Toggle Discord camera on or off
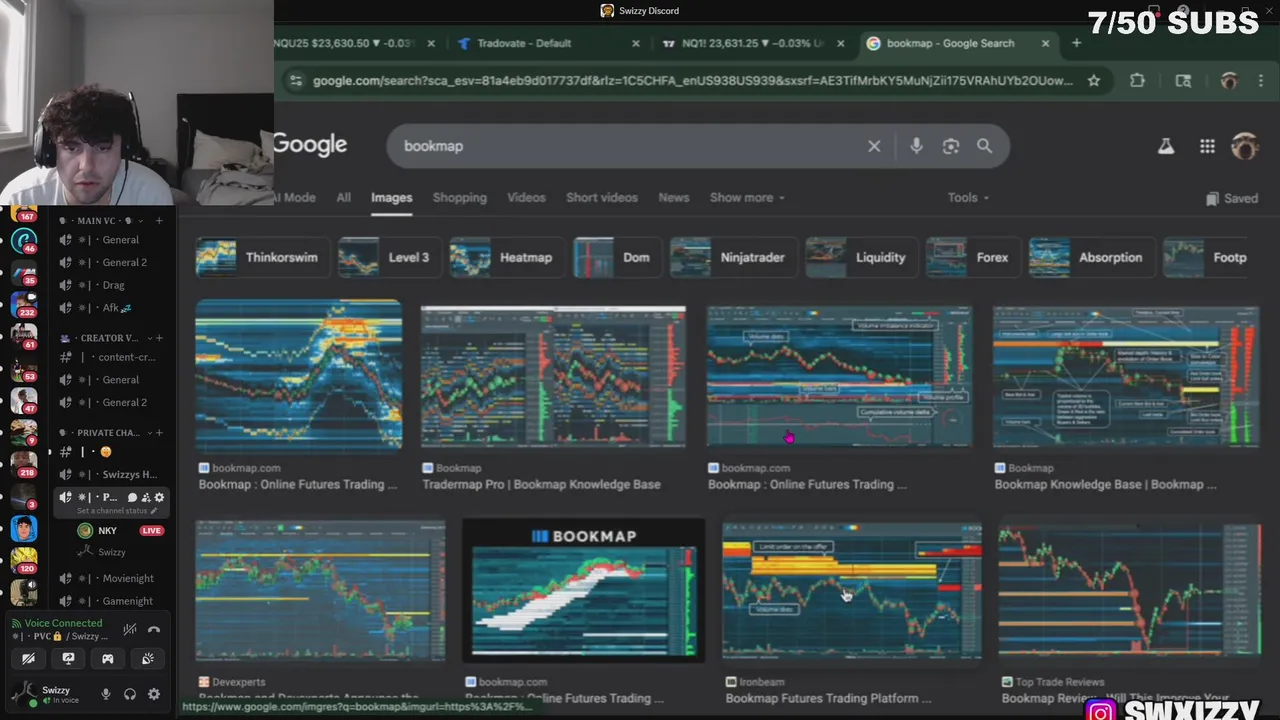Image resolution: width=1280 pixels, height=720 pixels. pos(28,659)
